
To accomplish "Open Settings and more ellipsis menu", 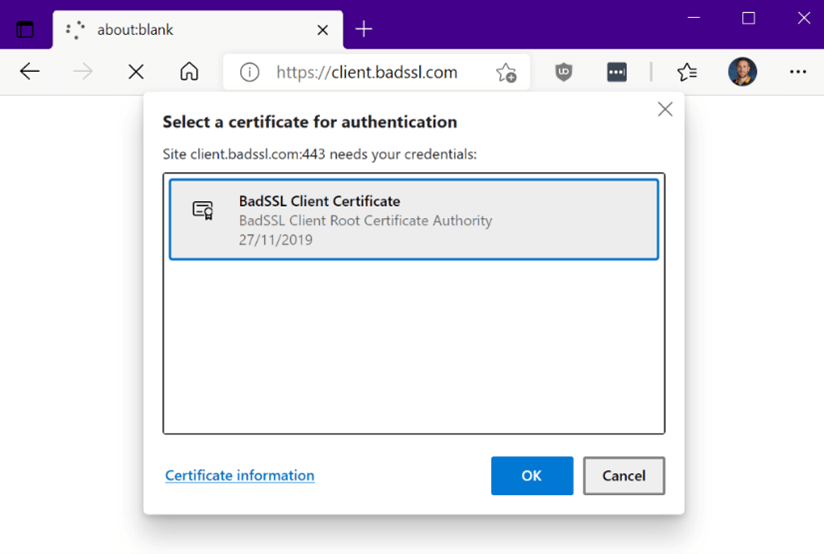I will point(797,72).
